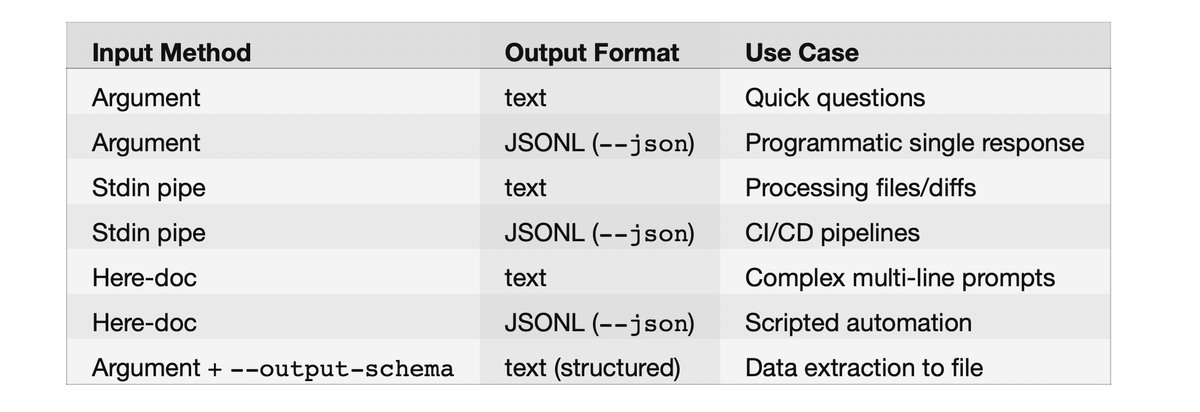Viewport: 1200px width, 412px height.
Task: Click Here-doc in the Complex multi-line prompts row
Action: 144,278
